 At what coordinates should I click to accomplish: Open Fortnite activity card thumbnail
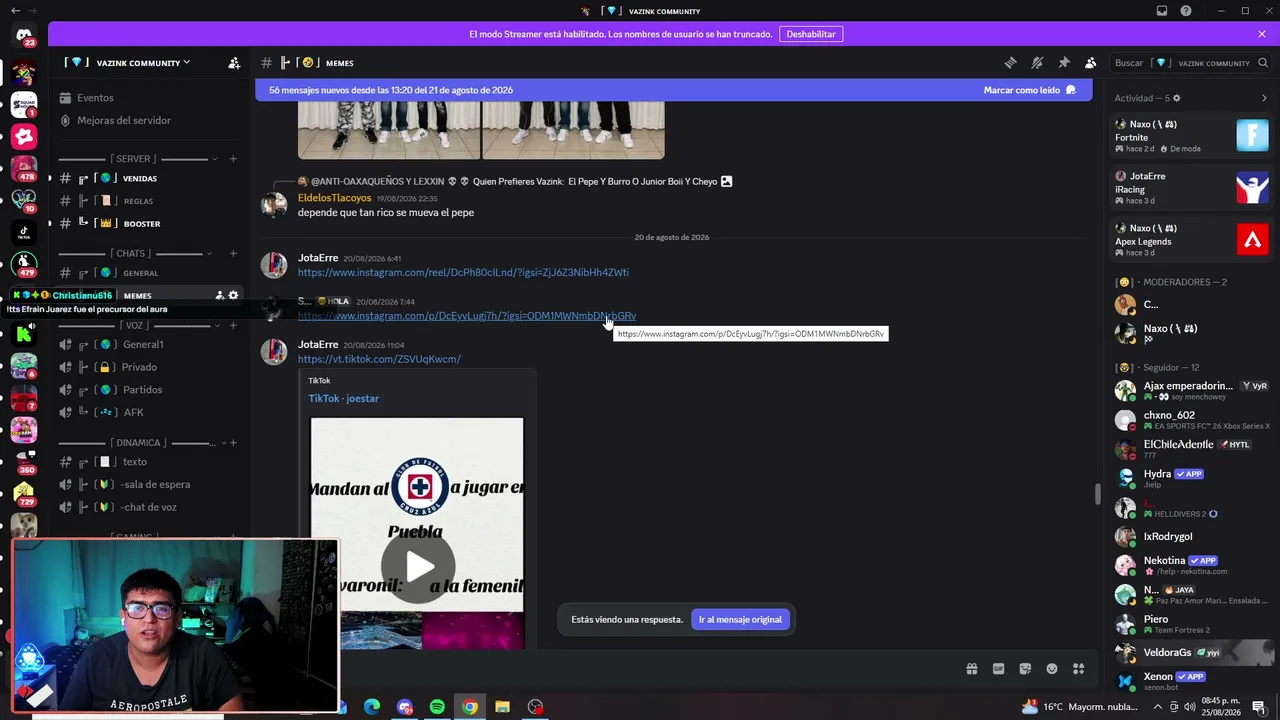1252,135
